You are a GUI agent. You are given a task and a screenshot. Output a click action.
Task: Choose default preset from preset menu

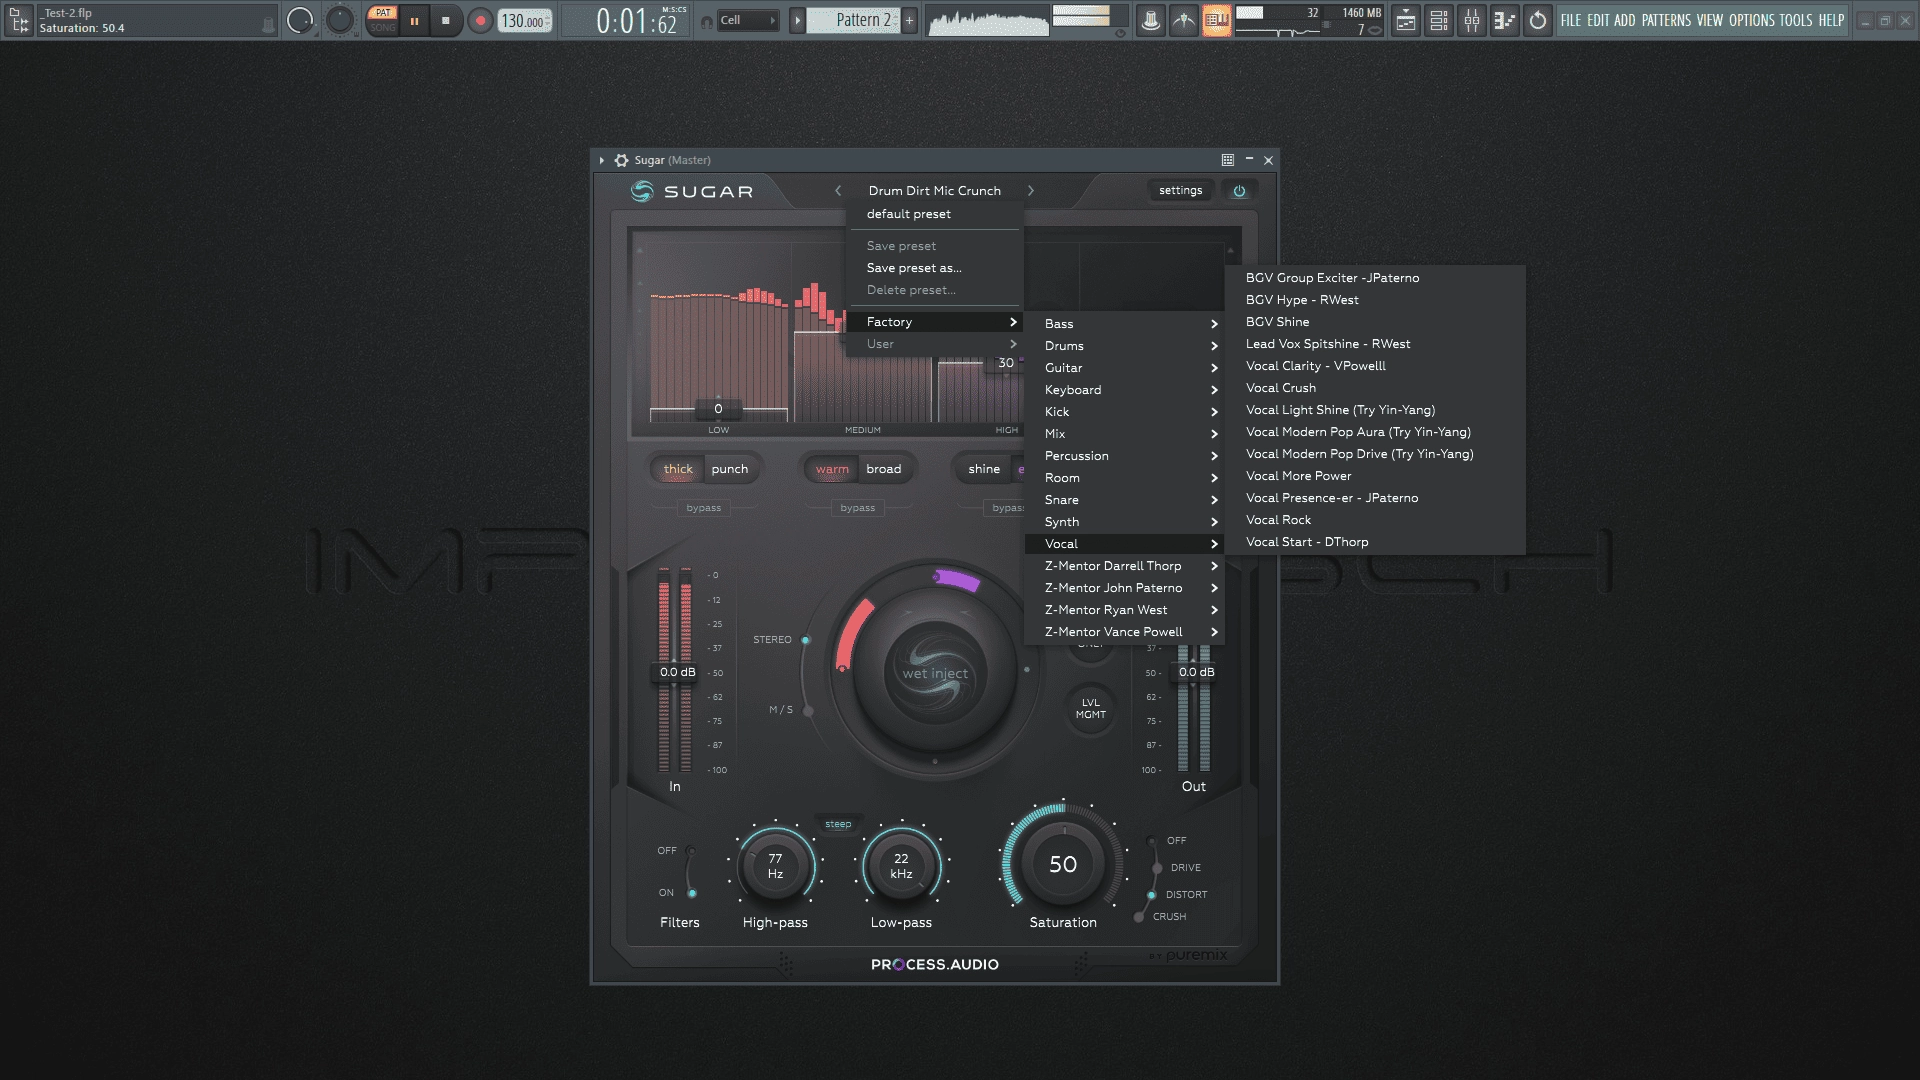[x=934, y=214]
